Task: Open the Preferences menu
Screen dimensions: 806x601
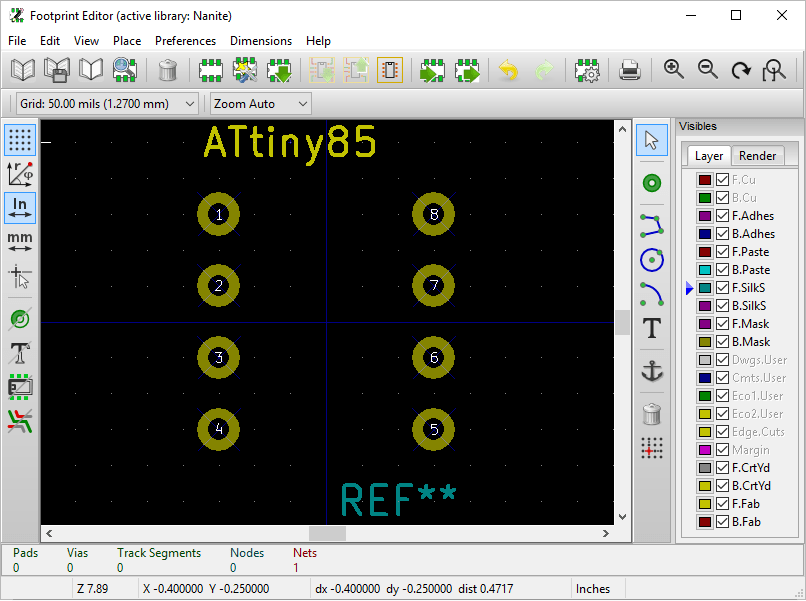Action: tap(185, 41)
